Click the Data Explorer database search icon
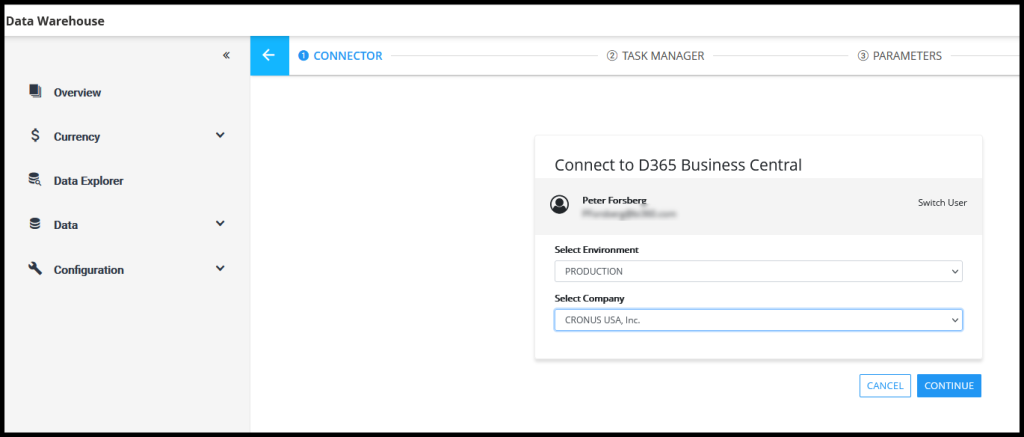Image resolution: width=1024 pixels, height=437 pixels. [x=35, y=180]
